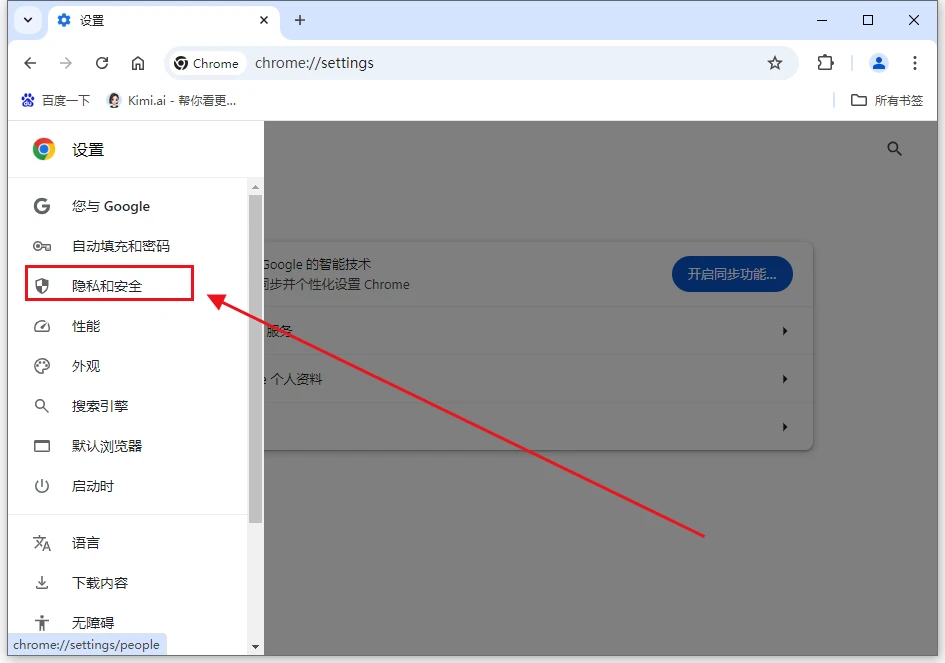The height and width of the screenshot is (663, 945).
Task: Expand the last settings row arrow
Action: [785, 427]
